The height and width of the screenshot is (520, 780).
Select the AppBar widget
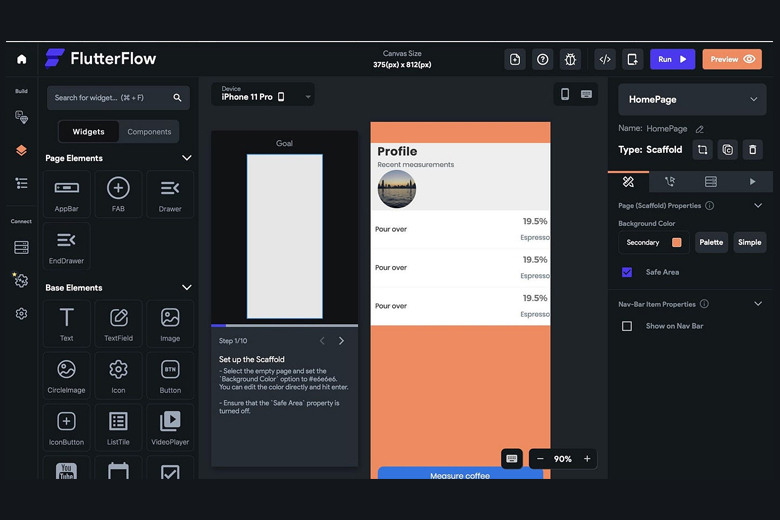(67, 194)
